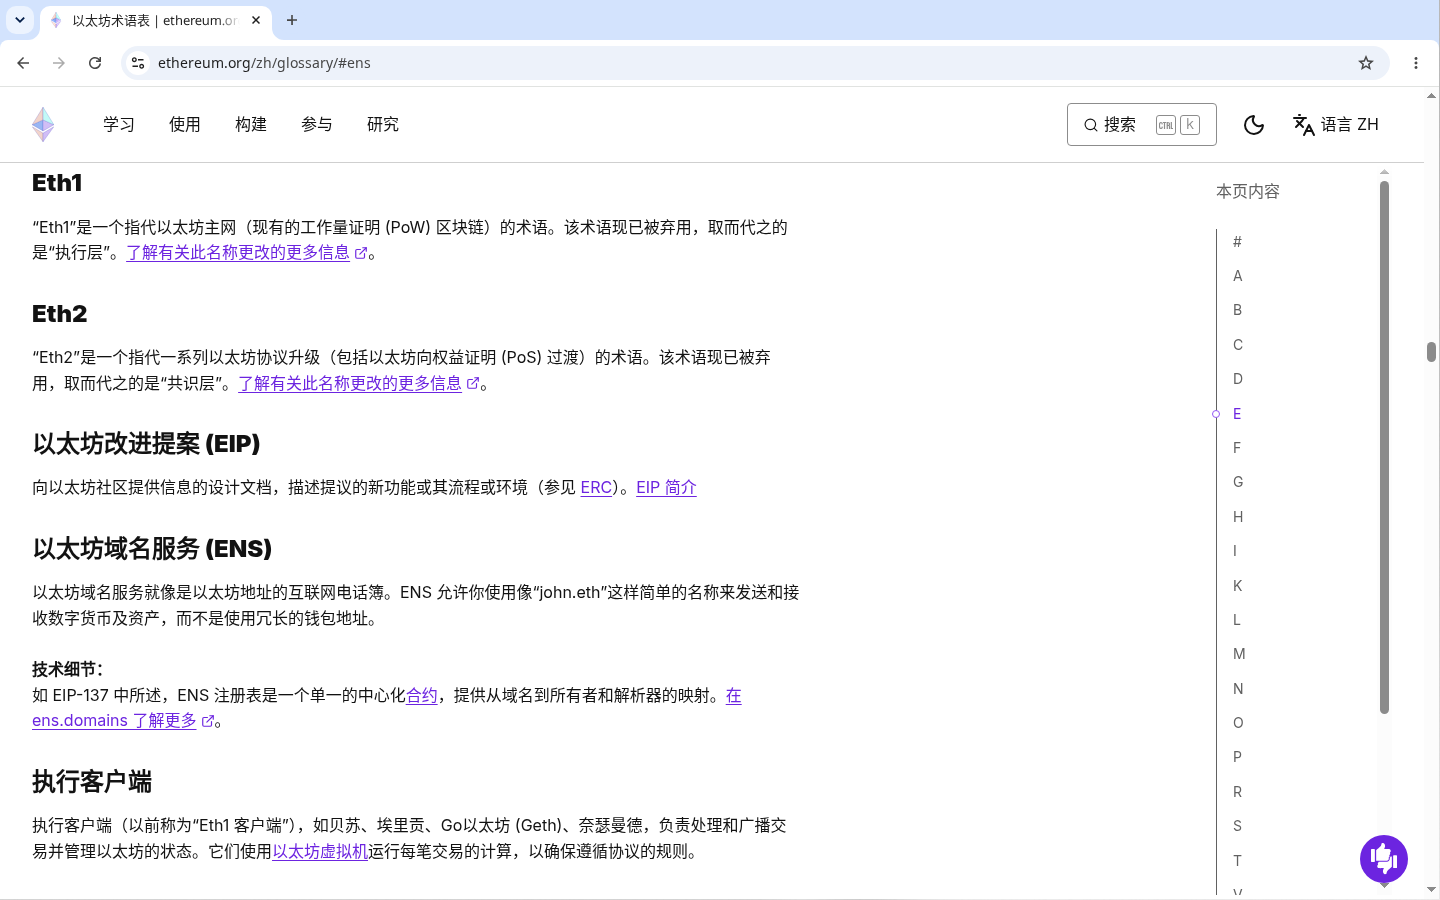Jump to section B in contents
The height and width of the screenshot is (900, 1440).
(x=1237, y=310)
